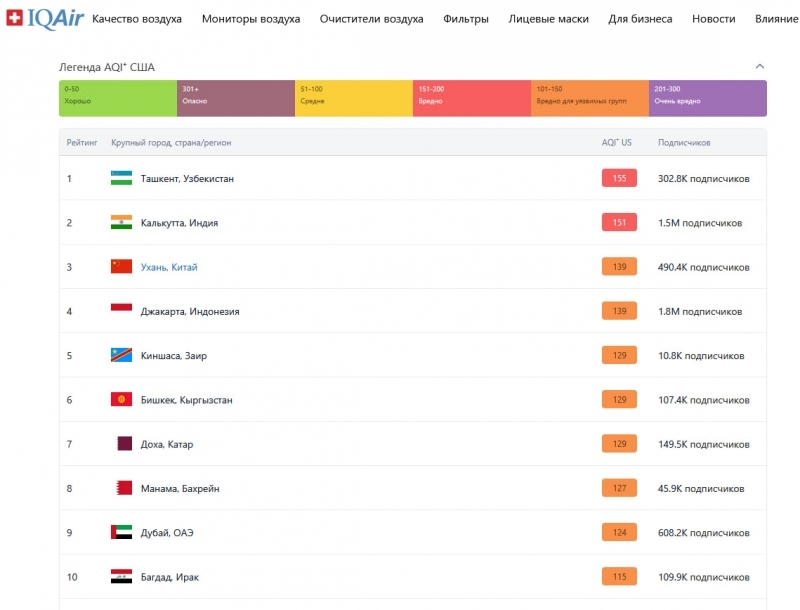The width and height of the screenshot is (800, 610).
Task: Go to the «Новости» section
Action: pos(713,19)
